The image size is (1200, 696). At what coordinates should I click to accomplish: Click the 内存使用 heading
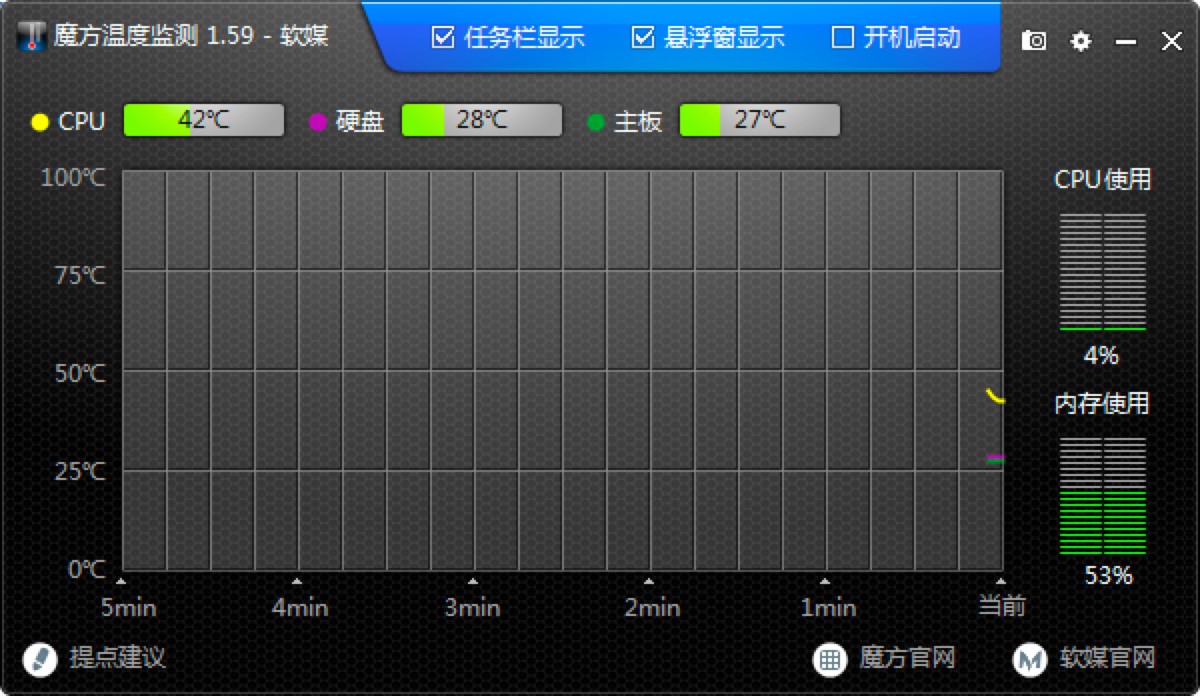pyautogui.click(x=1102, y=403)
